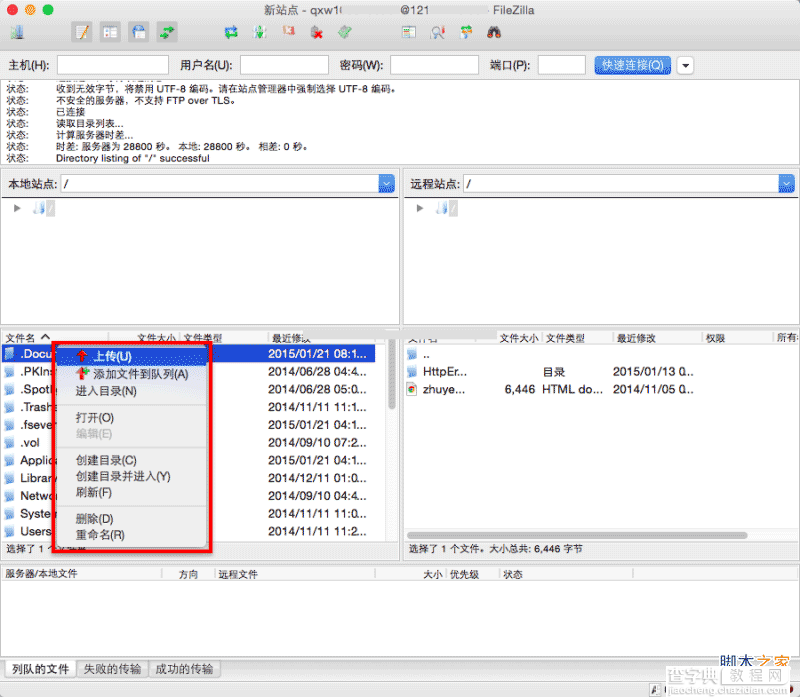Viewport: 800px width, 697px height.
Task: Sort remote list by 文件类型 header
Action: [x=577, y=338]
